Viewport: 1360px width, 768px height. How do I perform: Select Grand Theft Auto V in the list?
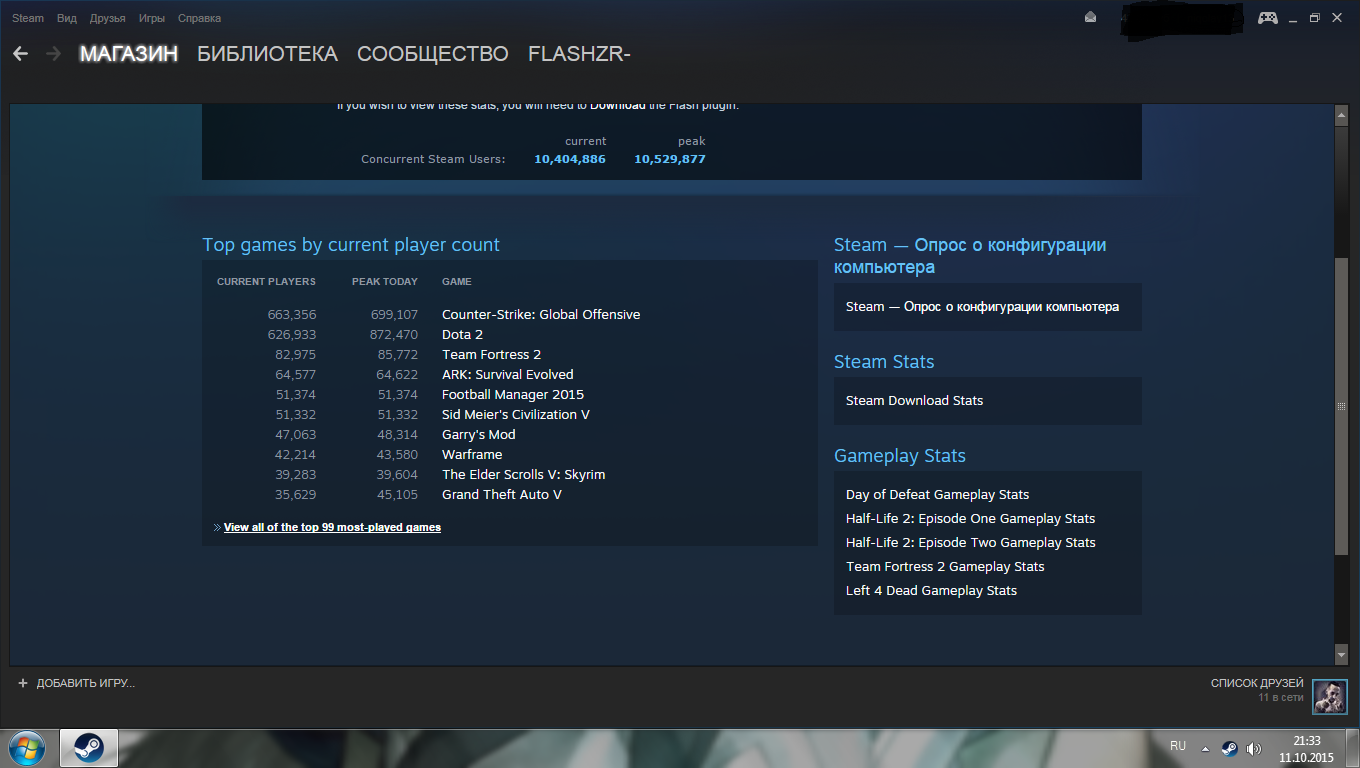coord(502,495)
